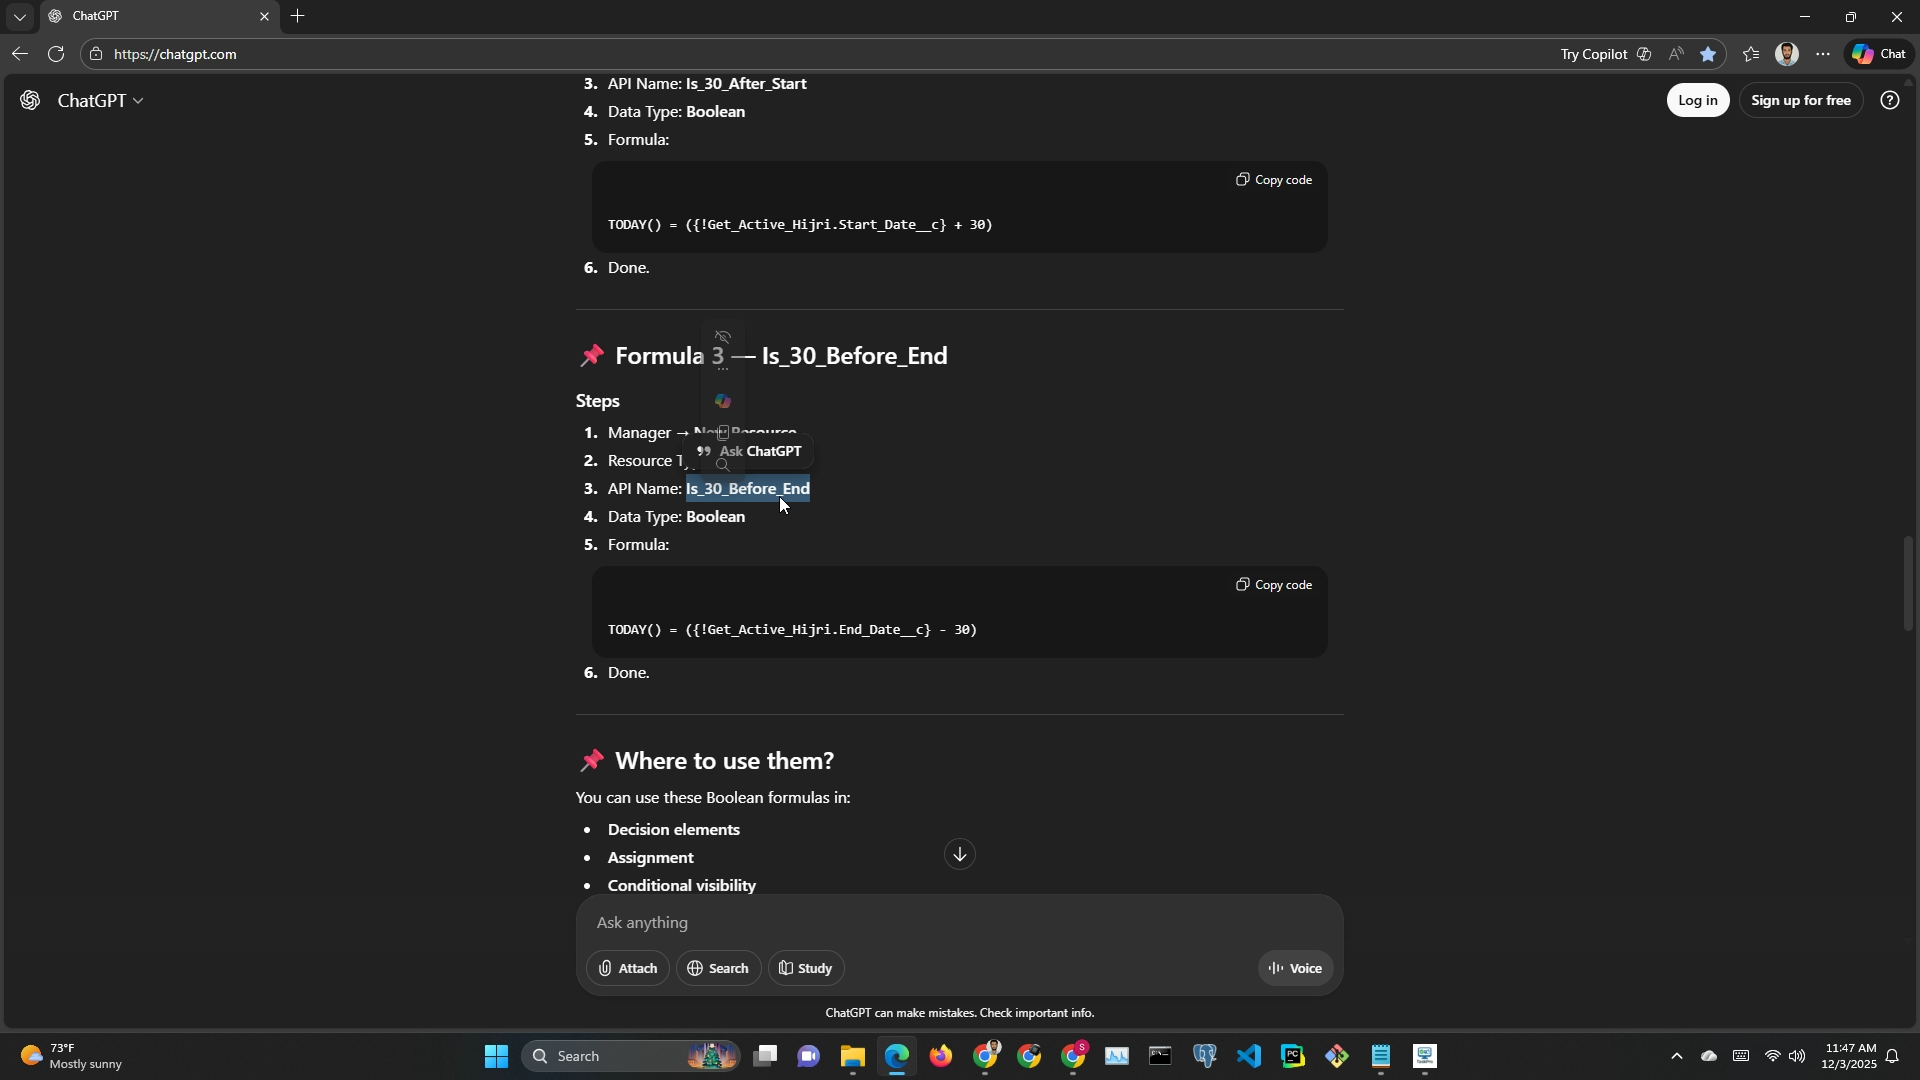Copy code of Is_30_After_Start formula
The width and height of the screenshot is (1920, 1080).
point(1274,180)
